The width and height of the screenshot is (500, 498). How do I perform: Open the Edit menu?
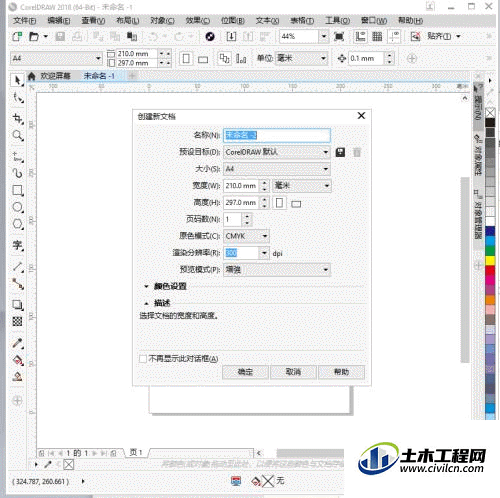pyautogui.click(x=59, y=21)
